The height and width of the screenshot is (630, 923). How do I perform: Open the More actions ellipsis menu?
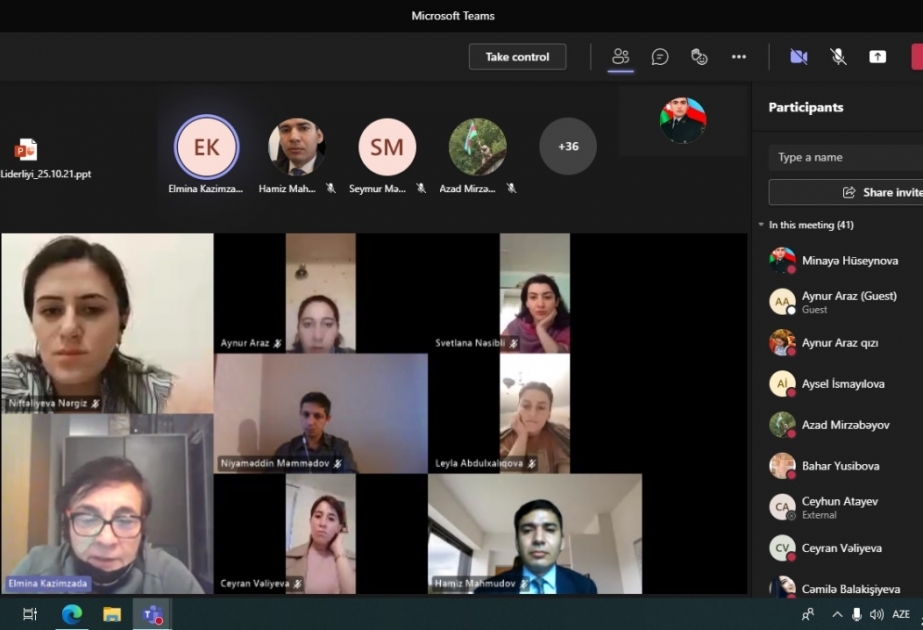[739, 57]
